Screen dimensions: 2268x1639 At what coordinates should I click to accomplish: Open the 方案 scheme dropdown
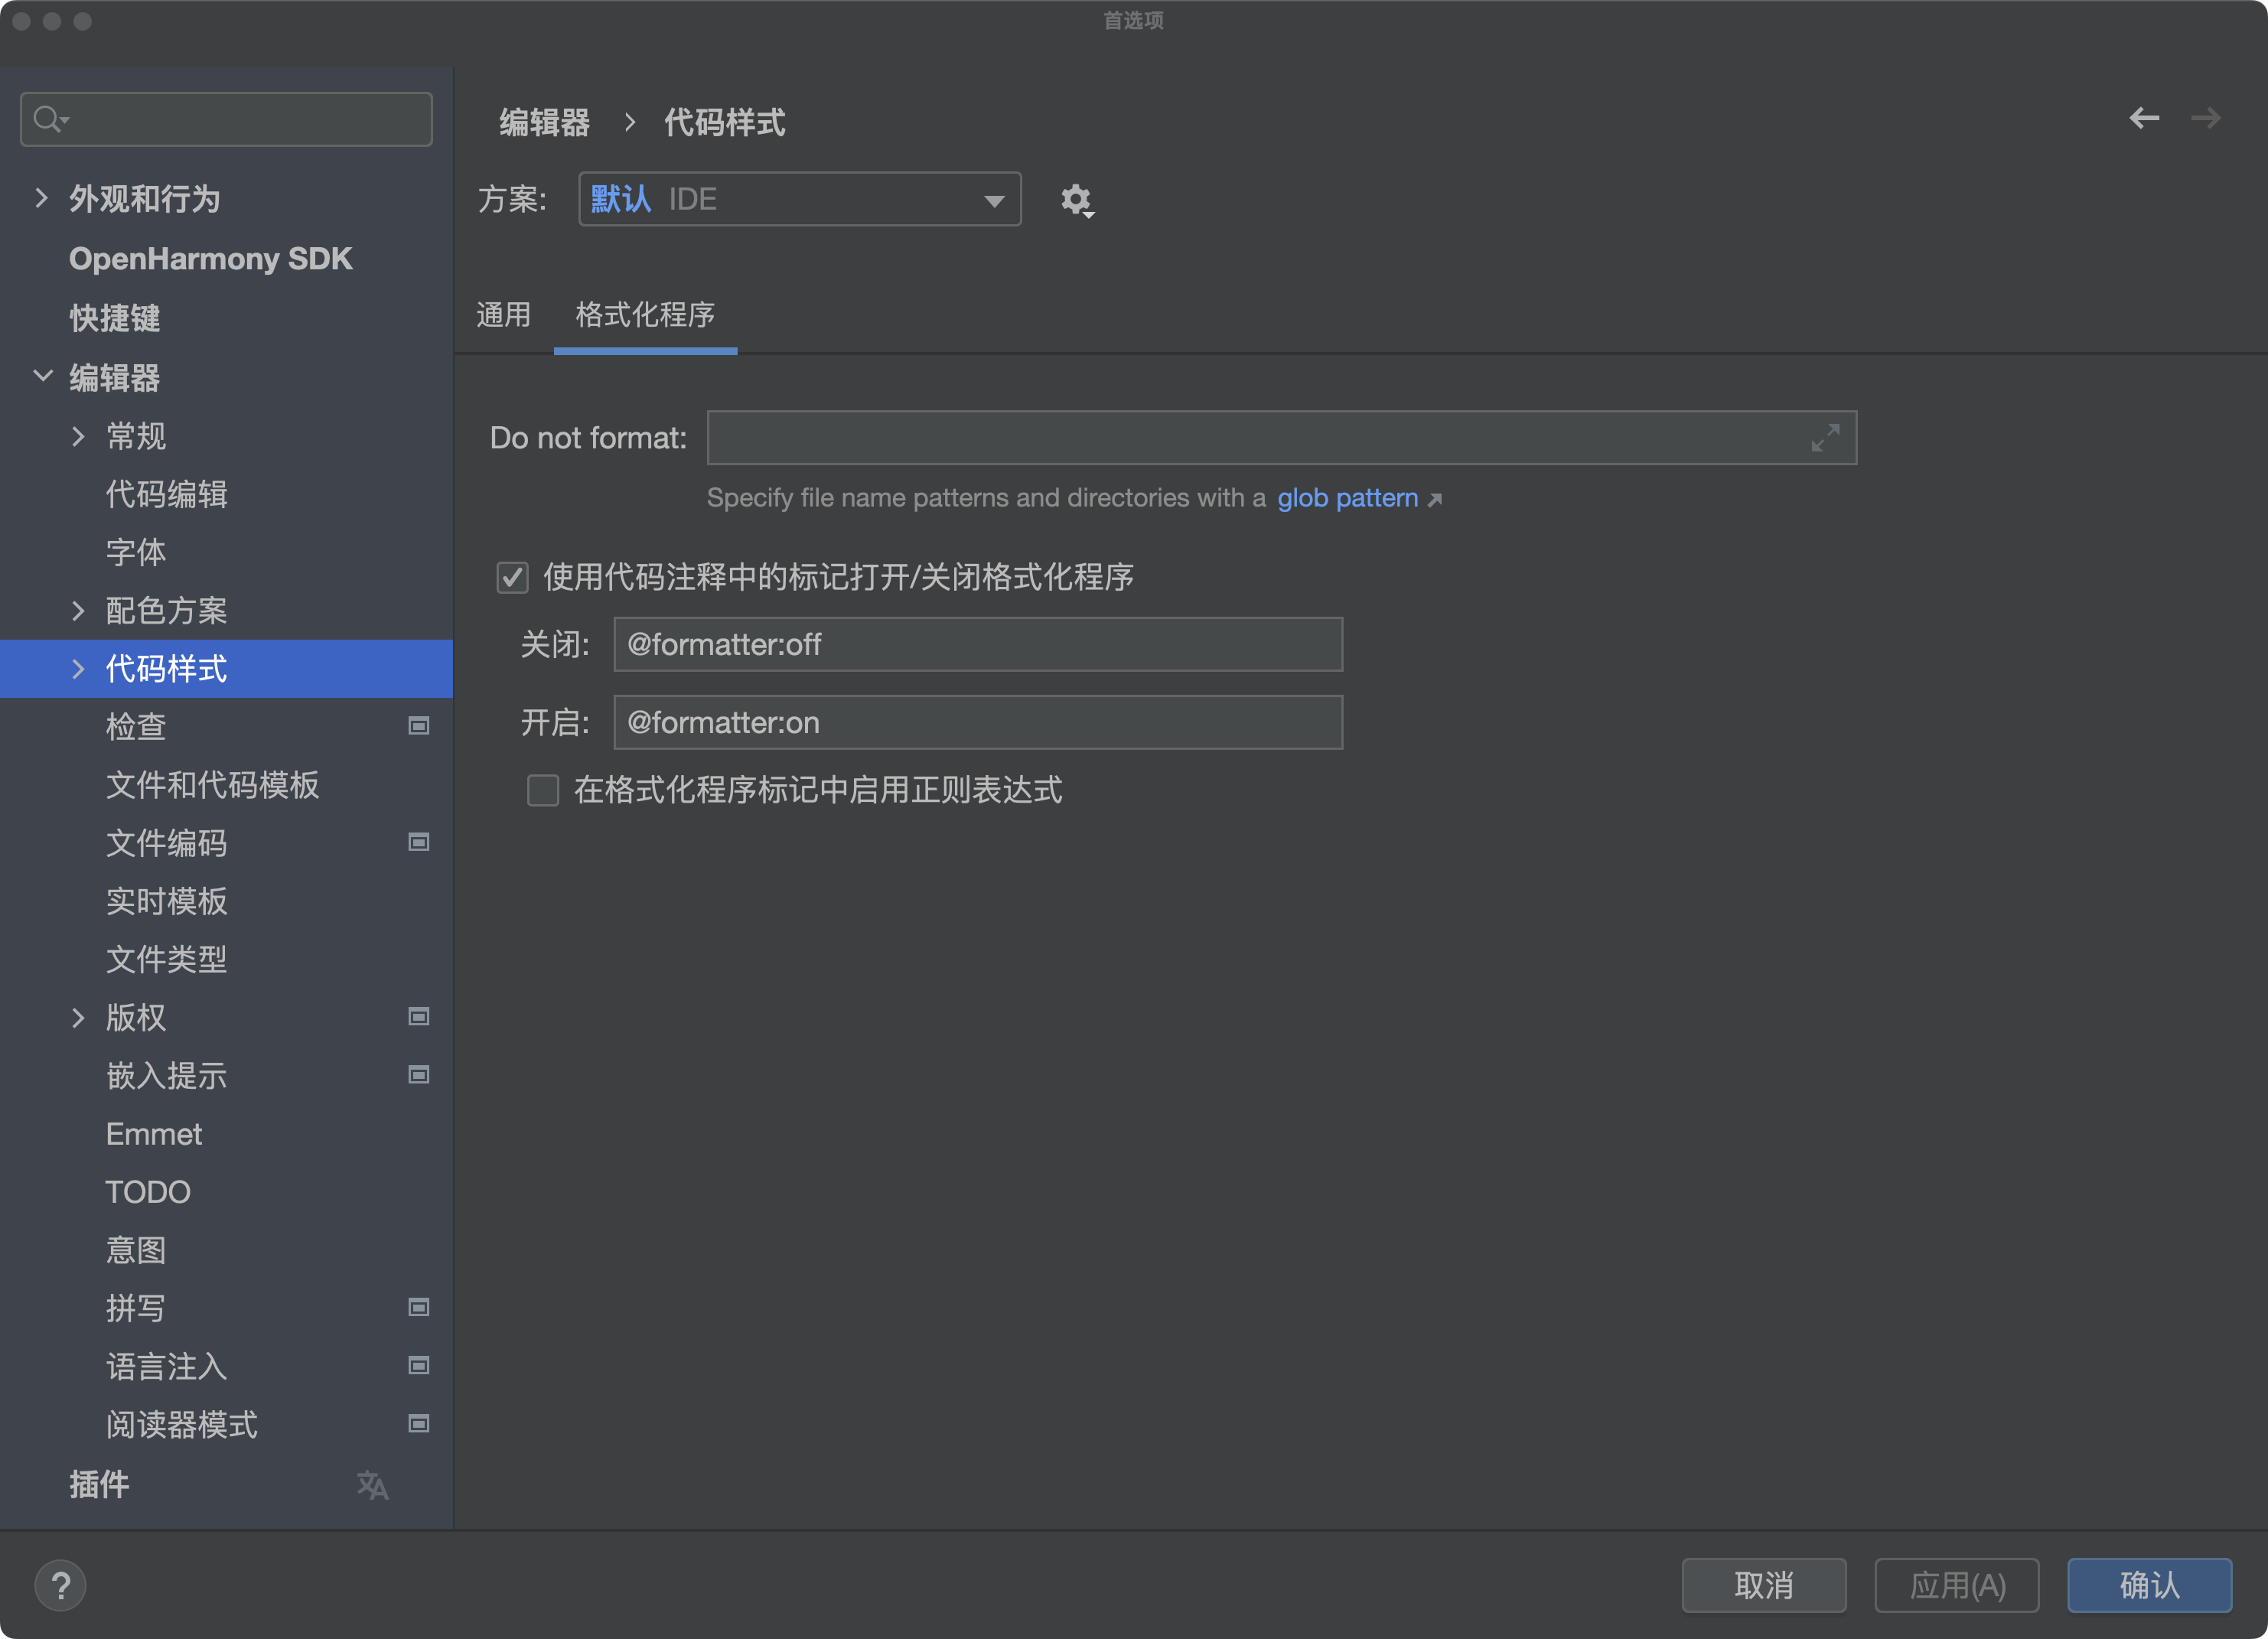pos(799,200)
